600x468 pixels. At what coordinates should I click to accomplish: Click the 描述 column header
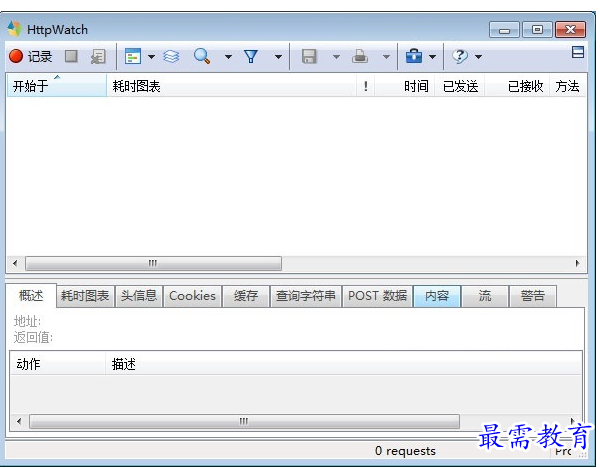[x=343, y=364]
